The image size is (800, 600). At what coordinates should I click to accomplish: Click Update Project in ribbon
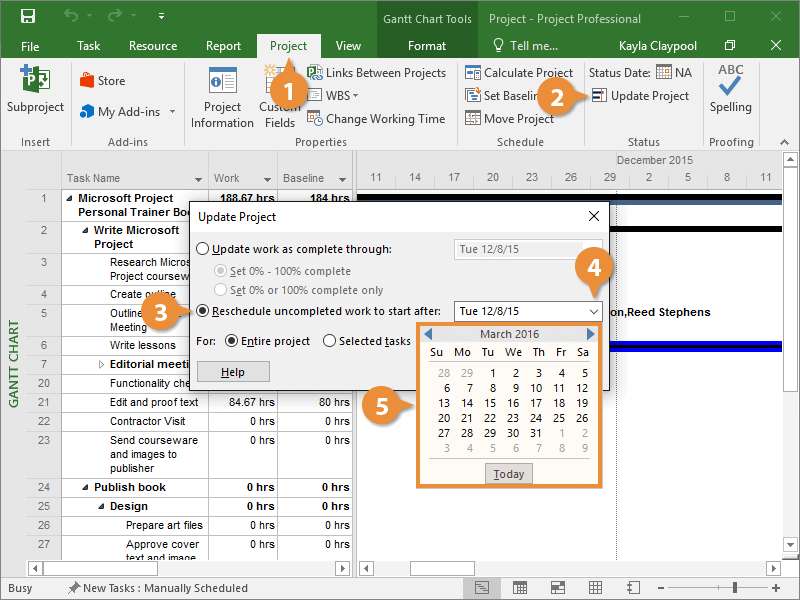click(x=640, y=96)
